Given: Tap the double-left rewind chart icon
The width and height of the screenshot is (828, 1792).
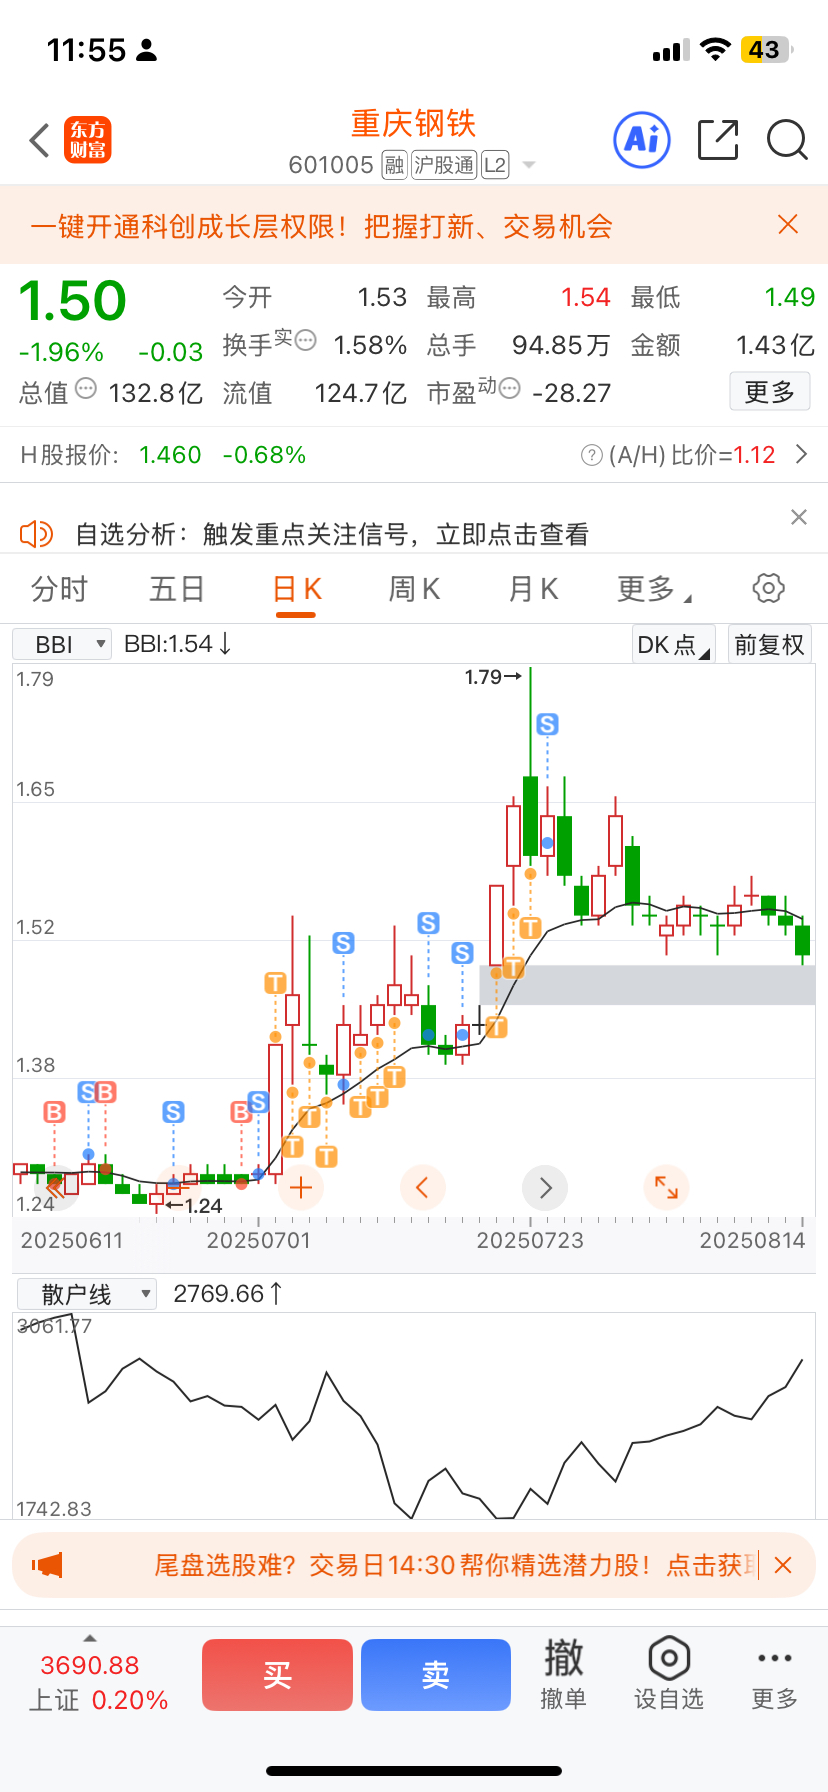Looking at the screenshot, I should pos(55,1188).
